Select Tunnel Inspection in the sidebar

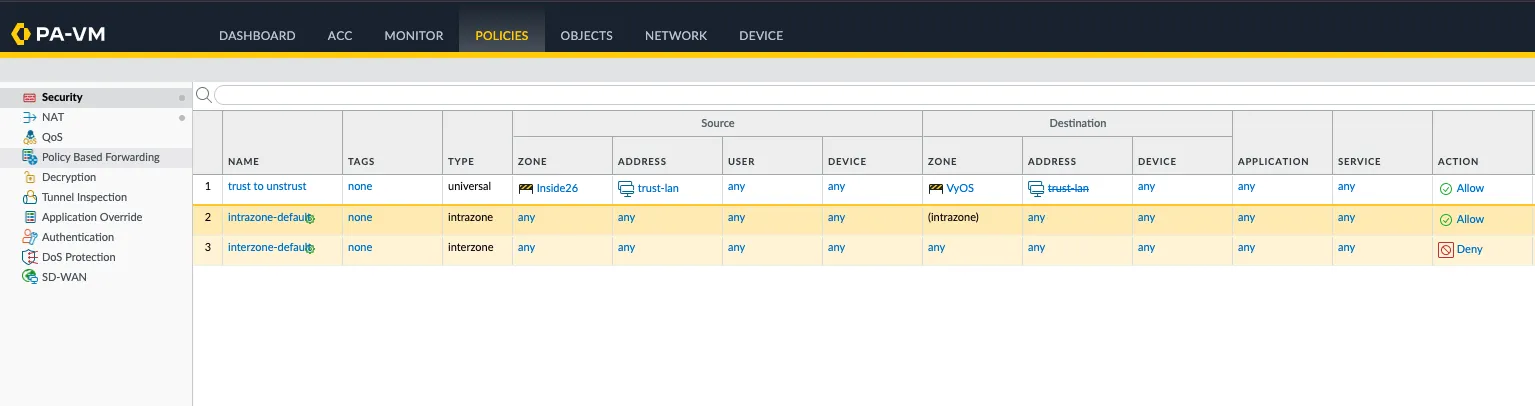[x=85, y=197]
